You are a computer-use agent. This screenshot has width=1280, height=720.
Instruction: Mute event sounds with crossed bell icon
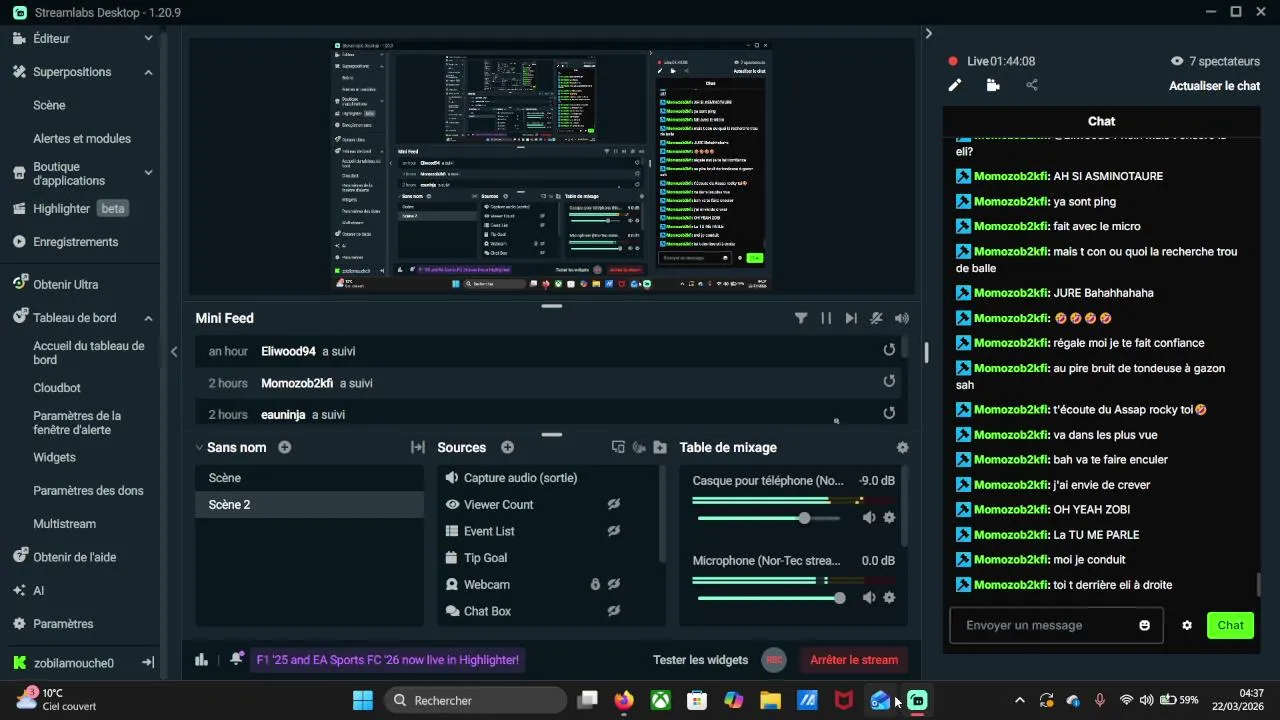tap(876, 318)
